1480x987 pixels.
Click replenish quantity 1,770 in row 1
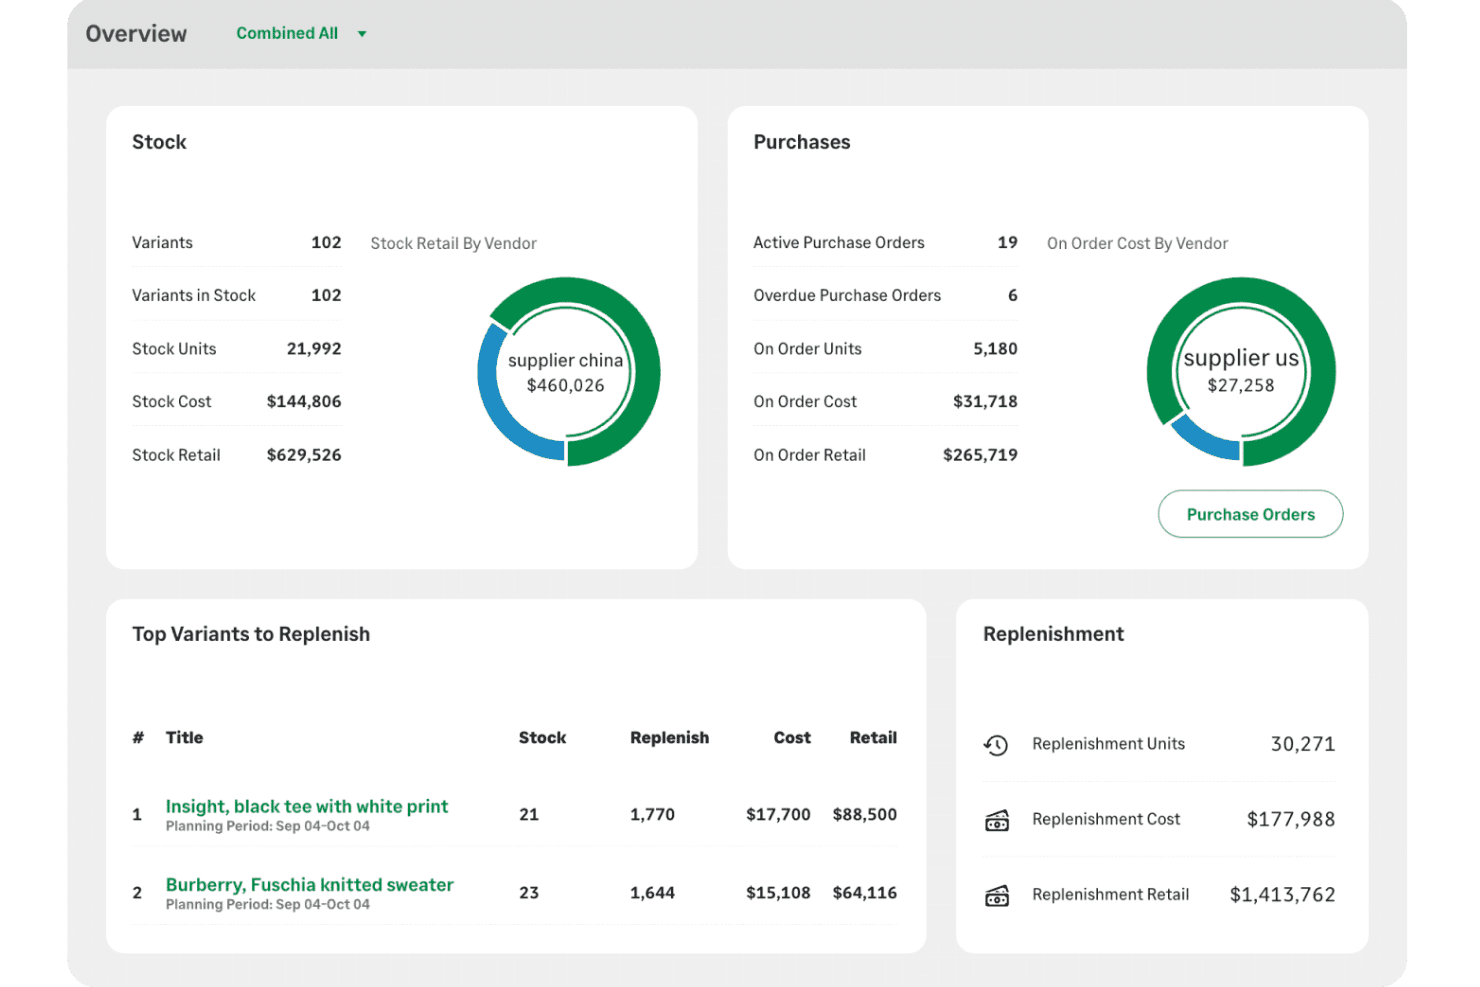652,815
